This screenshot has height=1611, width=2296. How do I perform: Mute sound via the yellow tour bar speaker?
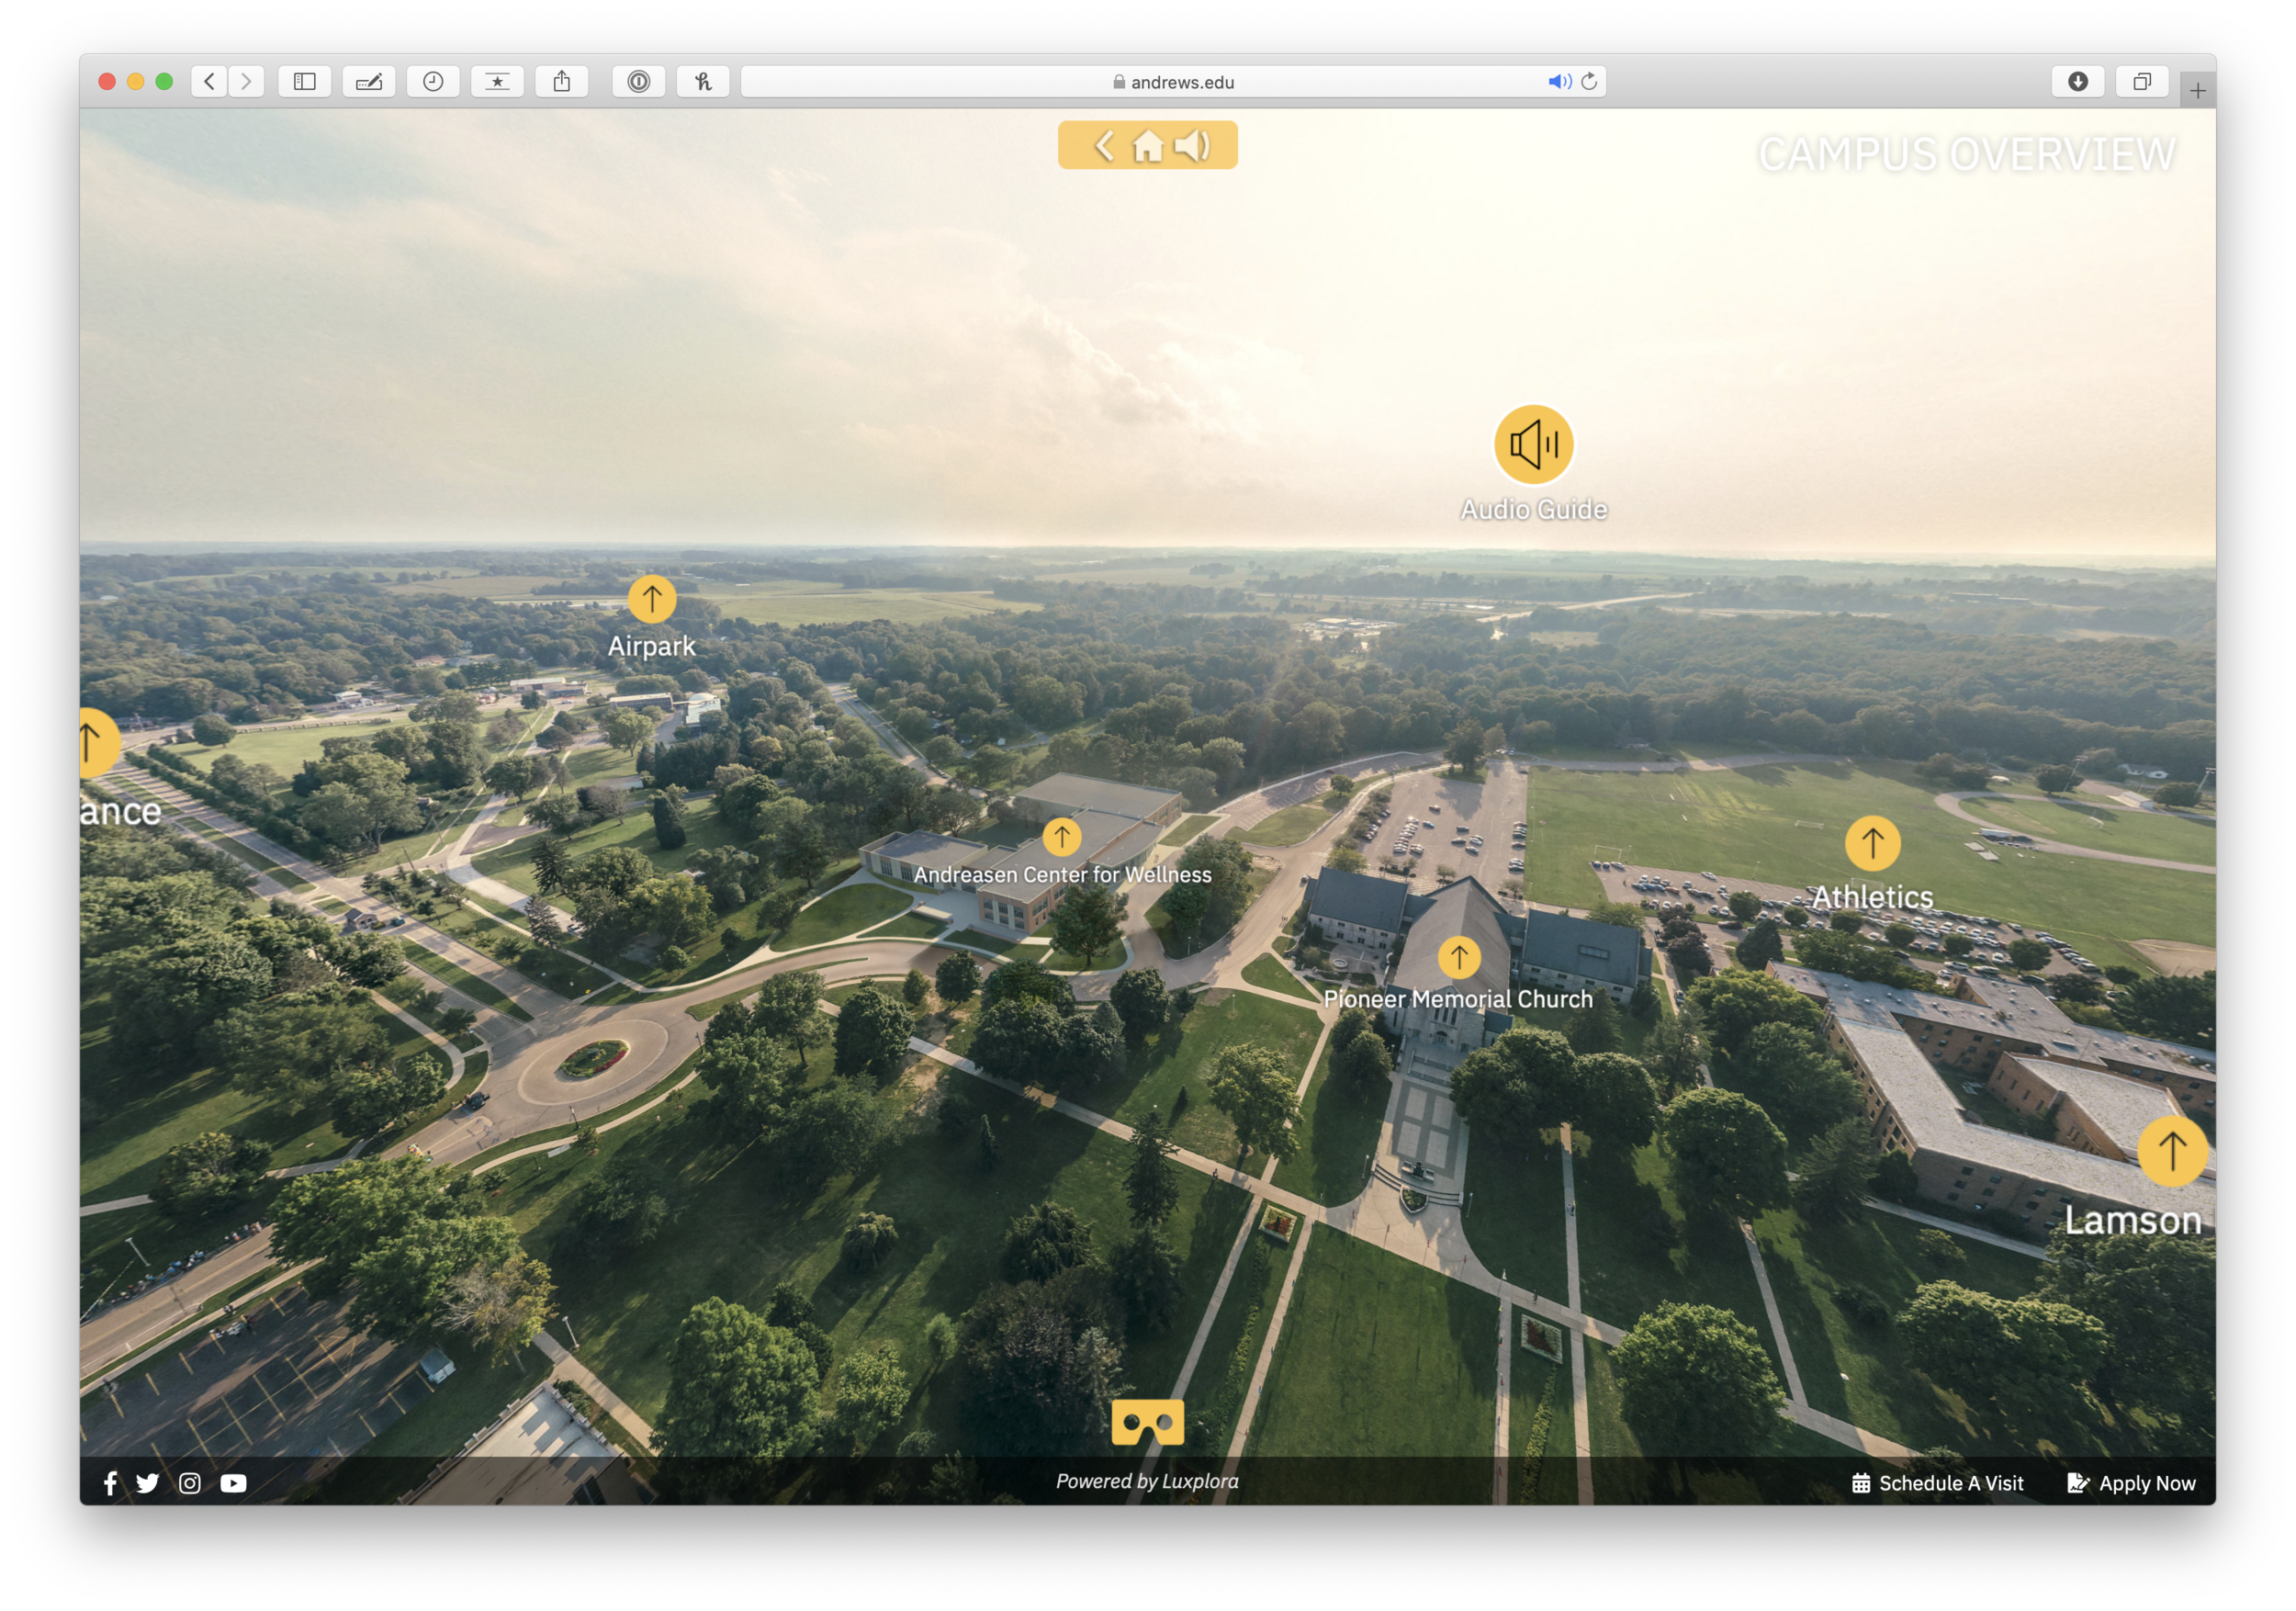(x=1192, y=146)
